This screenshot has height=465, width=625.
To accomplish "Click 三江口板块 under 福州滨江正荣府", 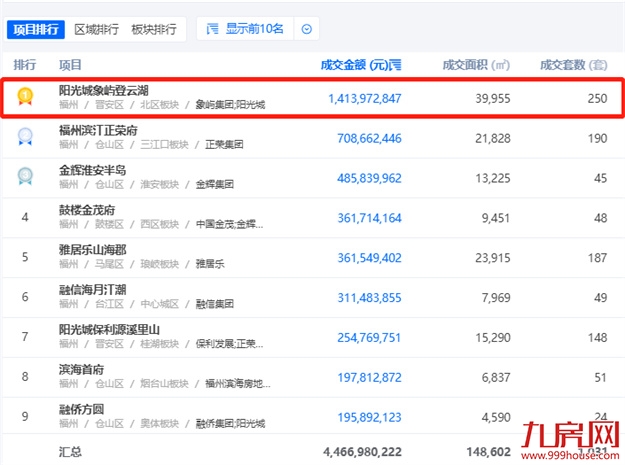I will coord(164,145).
